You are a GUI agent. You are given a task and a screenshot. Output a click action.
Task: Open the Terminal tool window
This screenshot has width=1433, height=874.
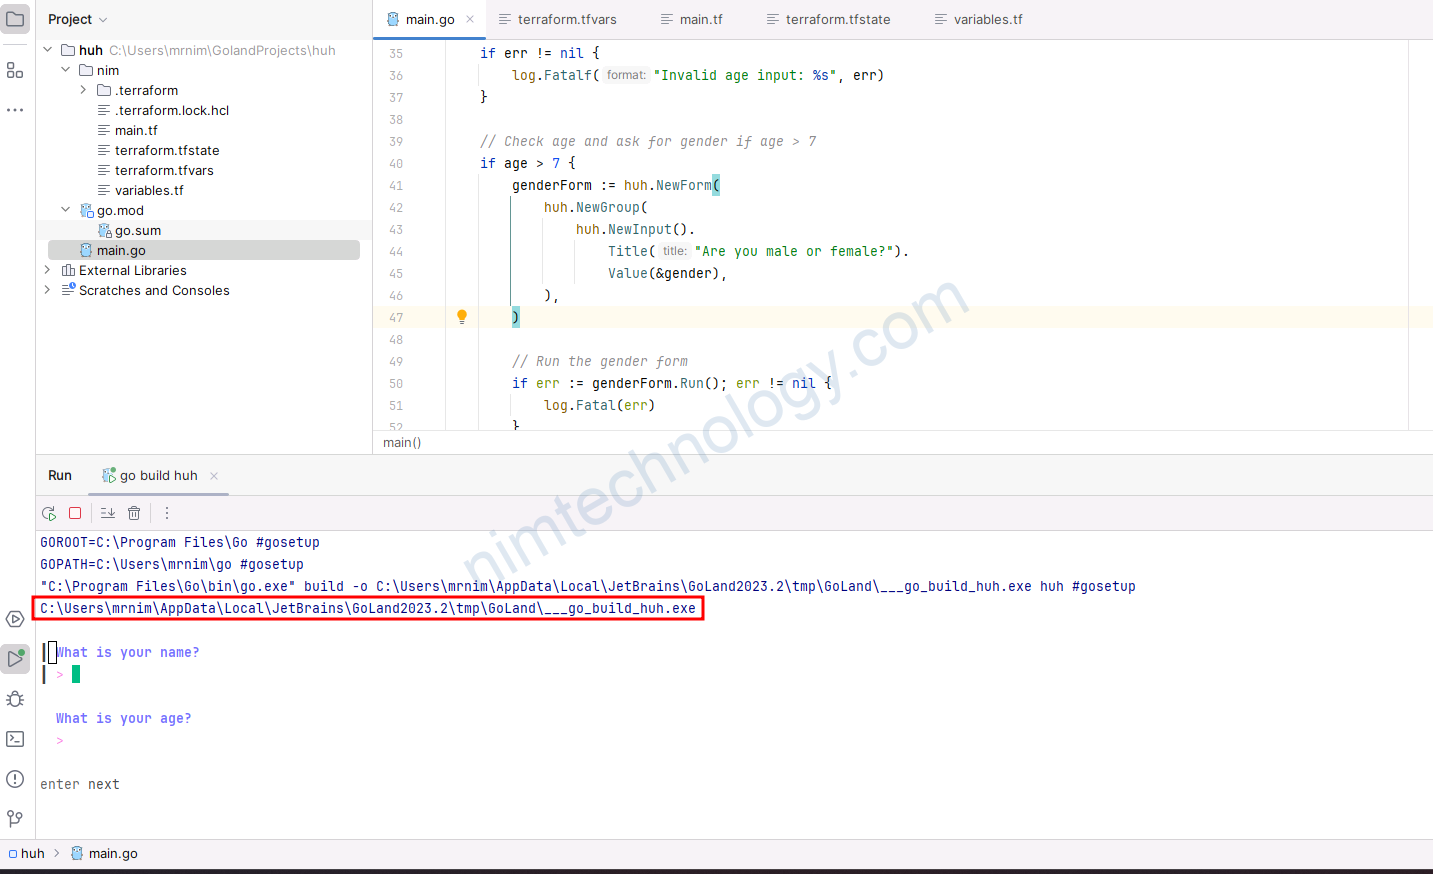[x=15, y=739]
